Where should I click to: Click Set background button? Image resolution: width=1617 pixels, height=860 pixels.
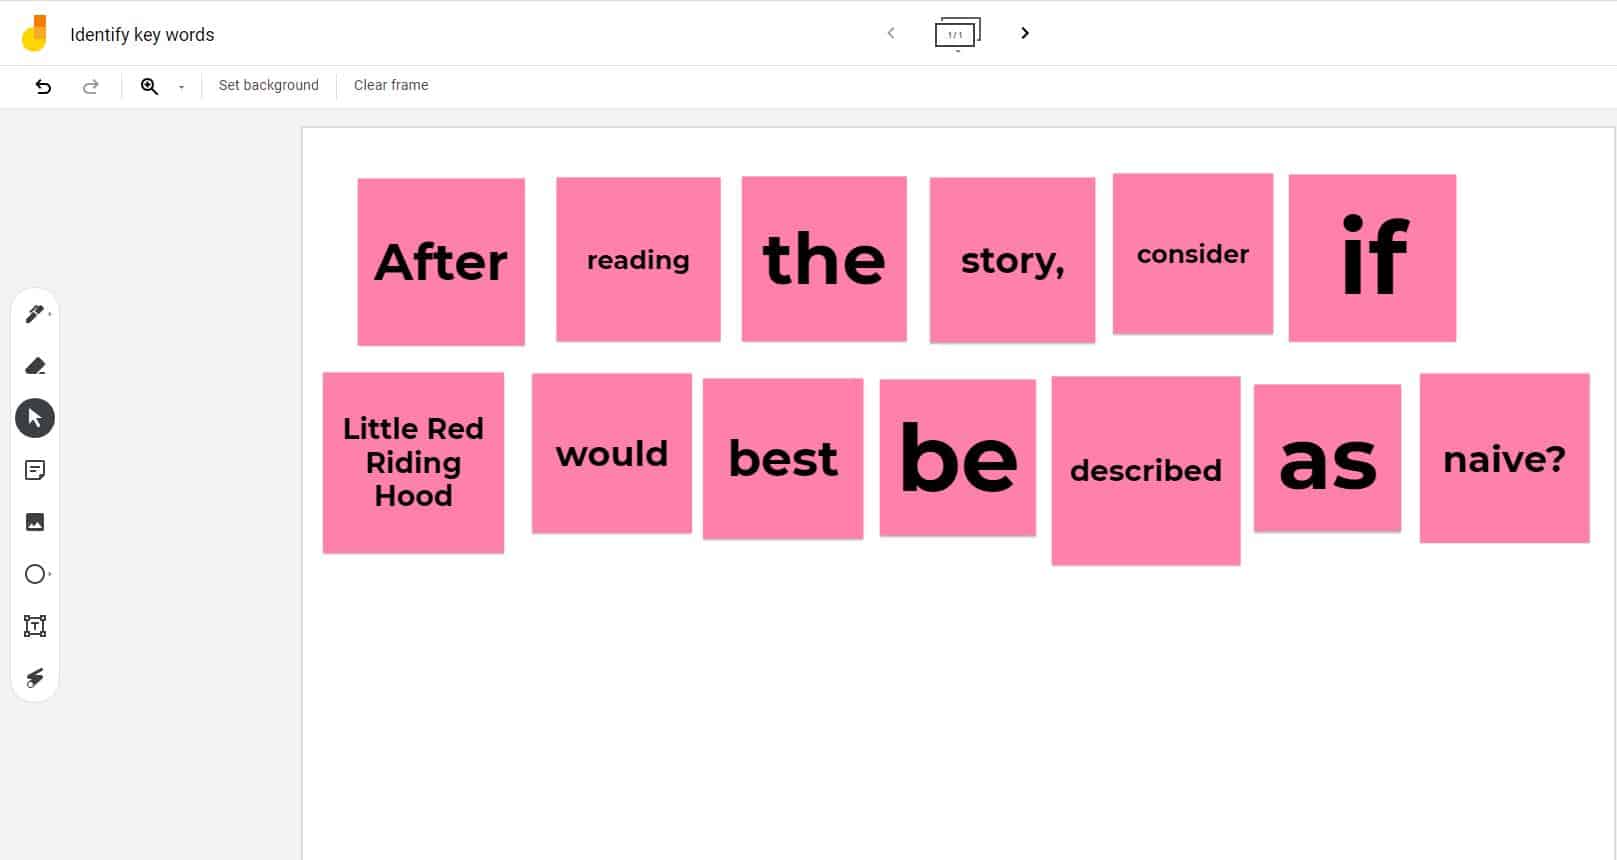[x=269, y=85]
